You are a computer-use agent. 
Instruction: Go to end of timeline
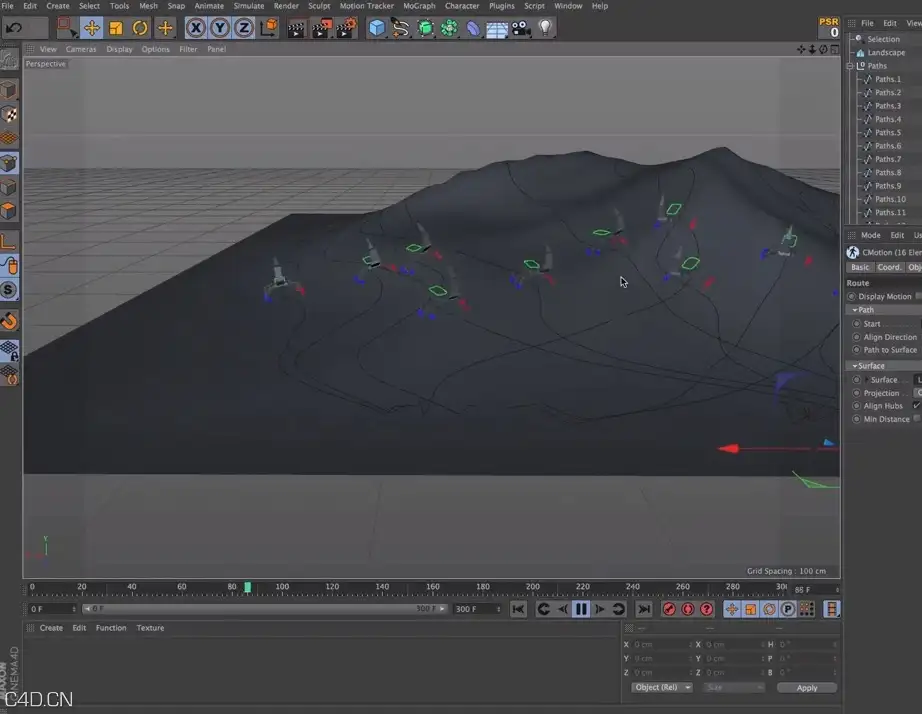pyautogui.click(x=644, y=609)
